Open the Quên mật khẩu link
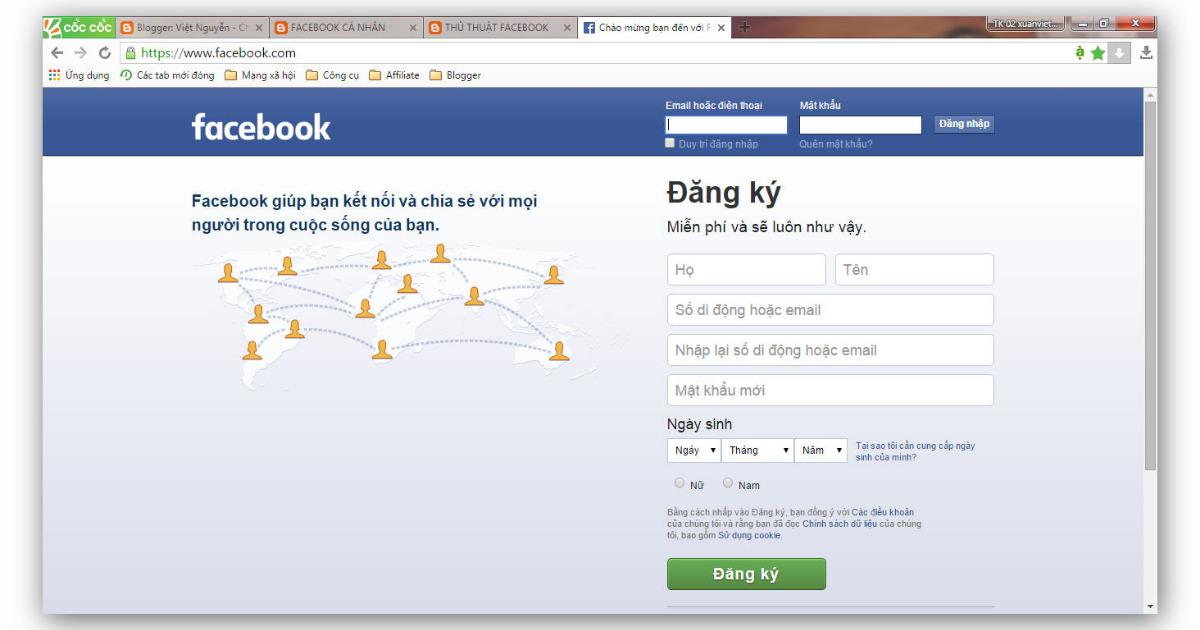Screen dimensions: 1200x630 [838, 143]
